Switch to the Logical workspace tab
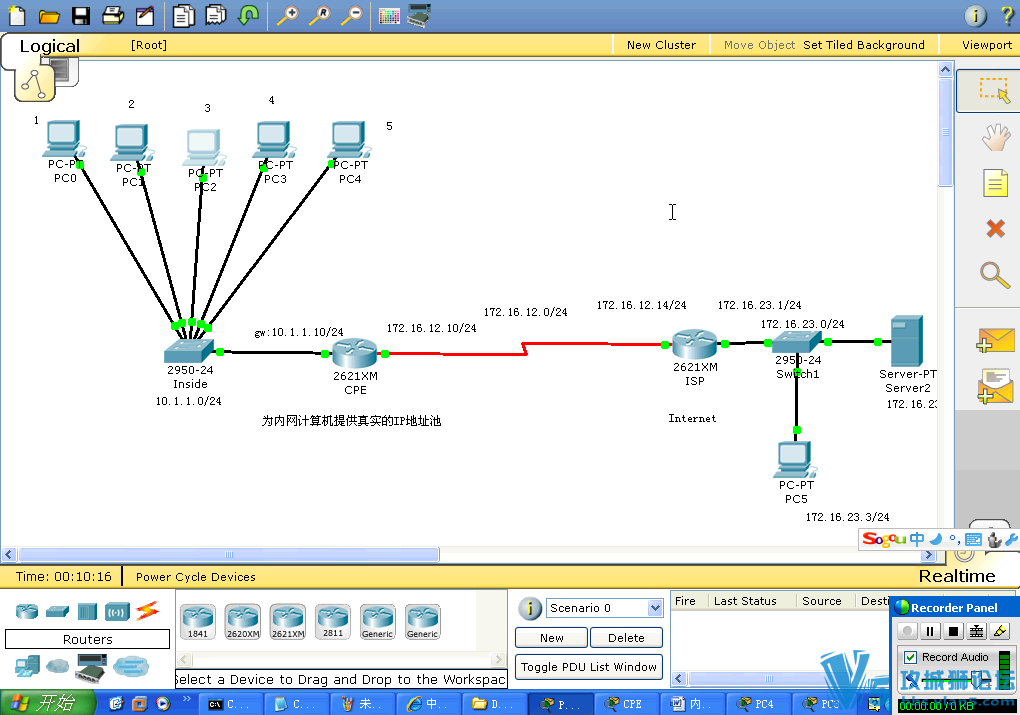The height and width of the screenshot is (715, 1020). (x=49, y=46)
